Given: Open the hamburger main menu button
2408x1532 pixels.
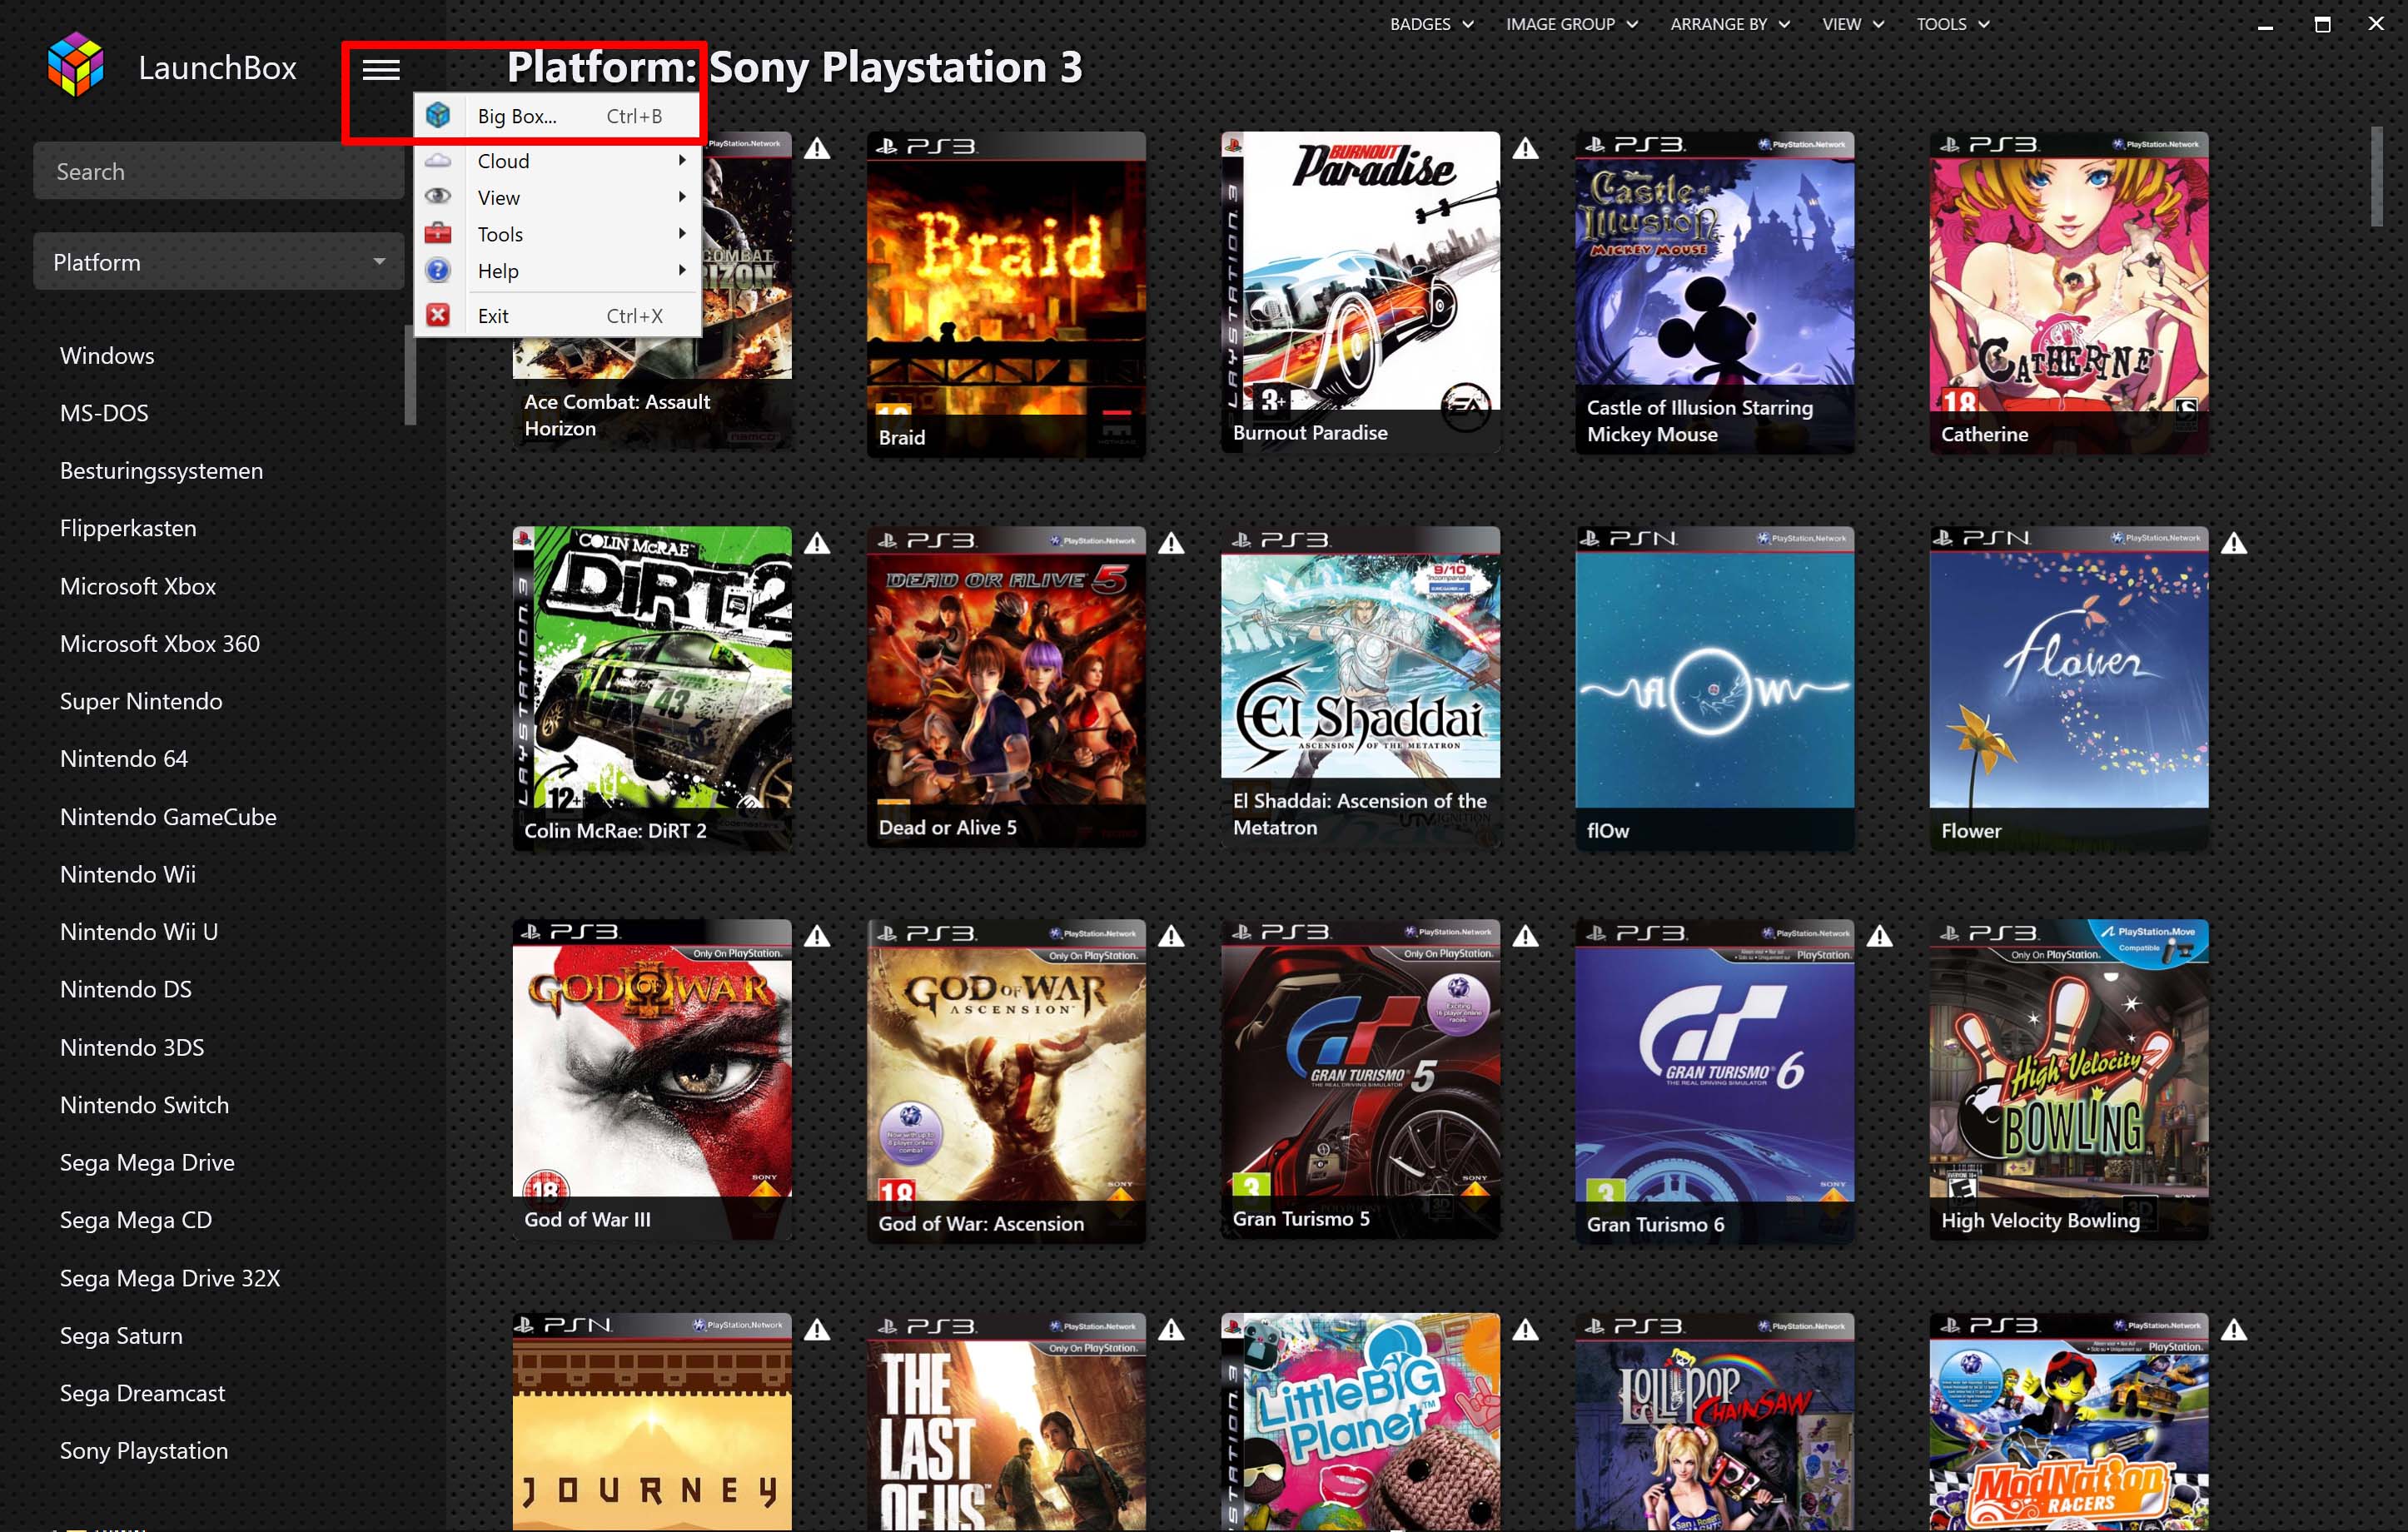Looking at the screenshot, I should coord(381,69).
